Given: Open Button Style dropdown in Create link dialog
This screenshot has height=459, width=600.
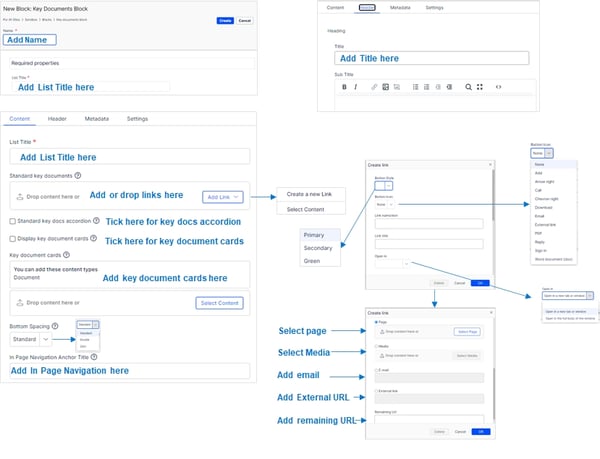Looking at the screenshot, I should tap(383, 186).
